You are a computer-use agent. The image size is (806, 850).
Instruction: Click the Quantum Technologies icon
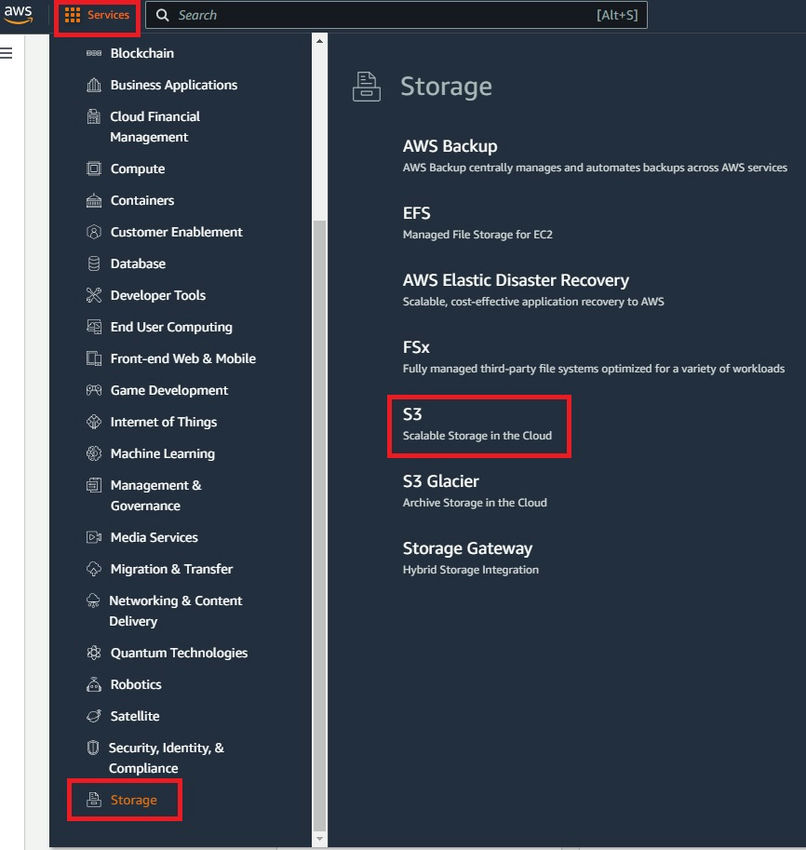point(94,653)
